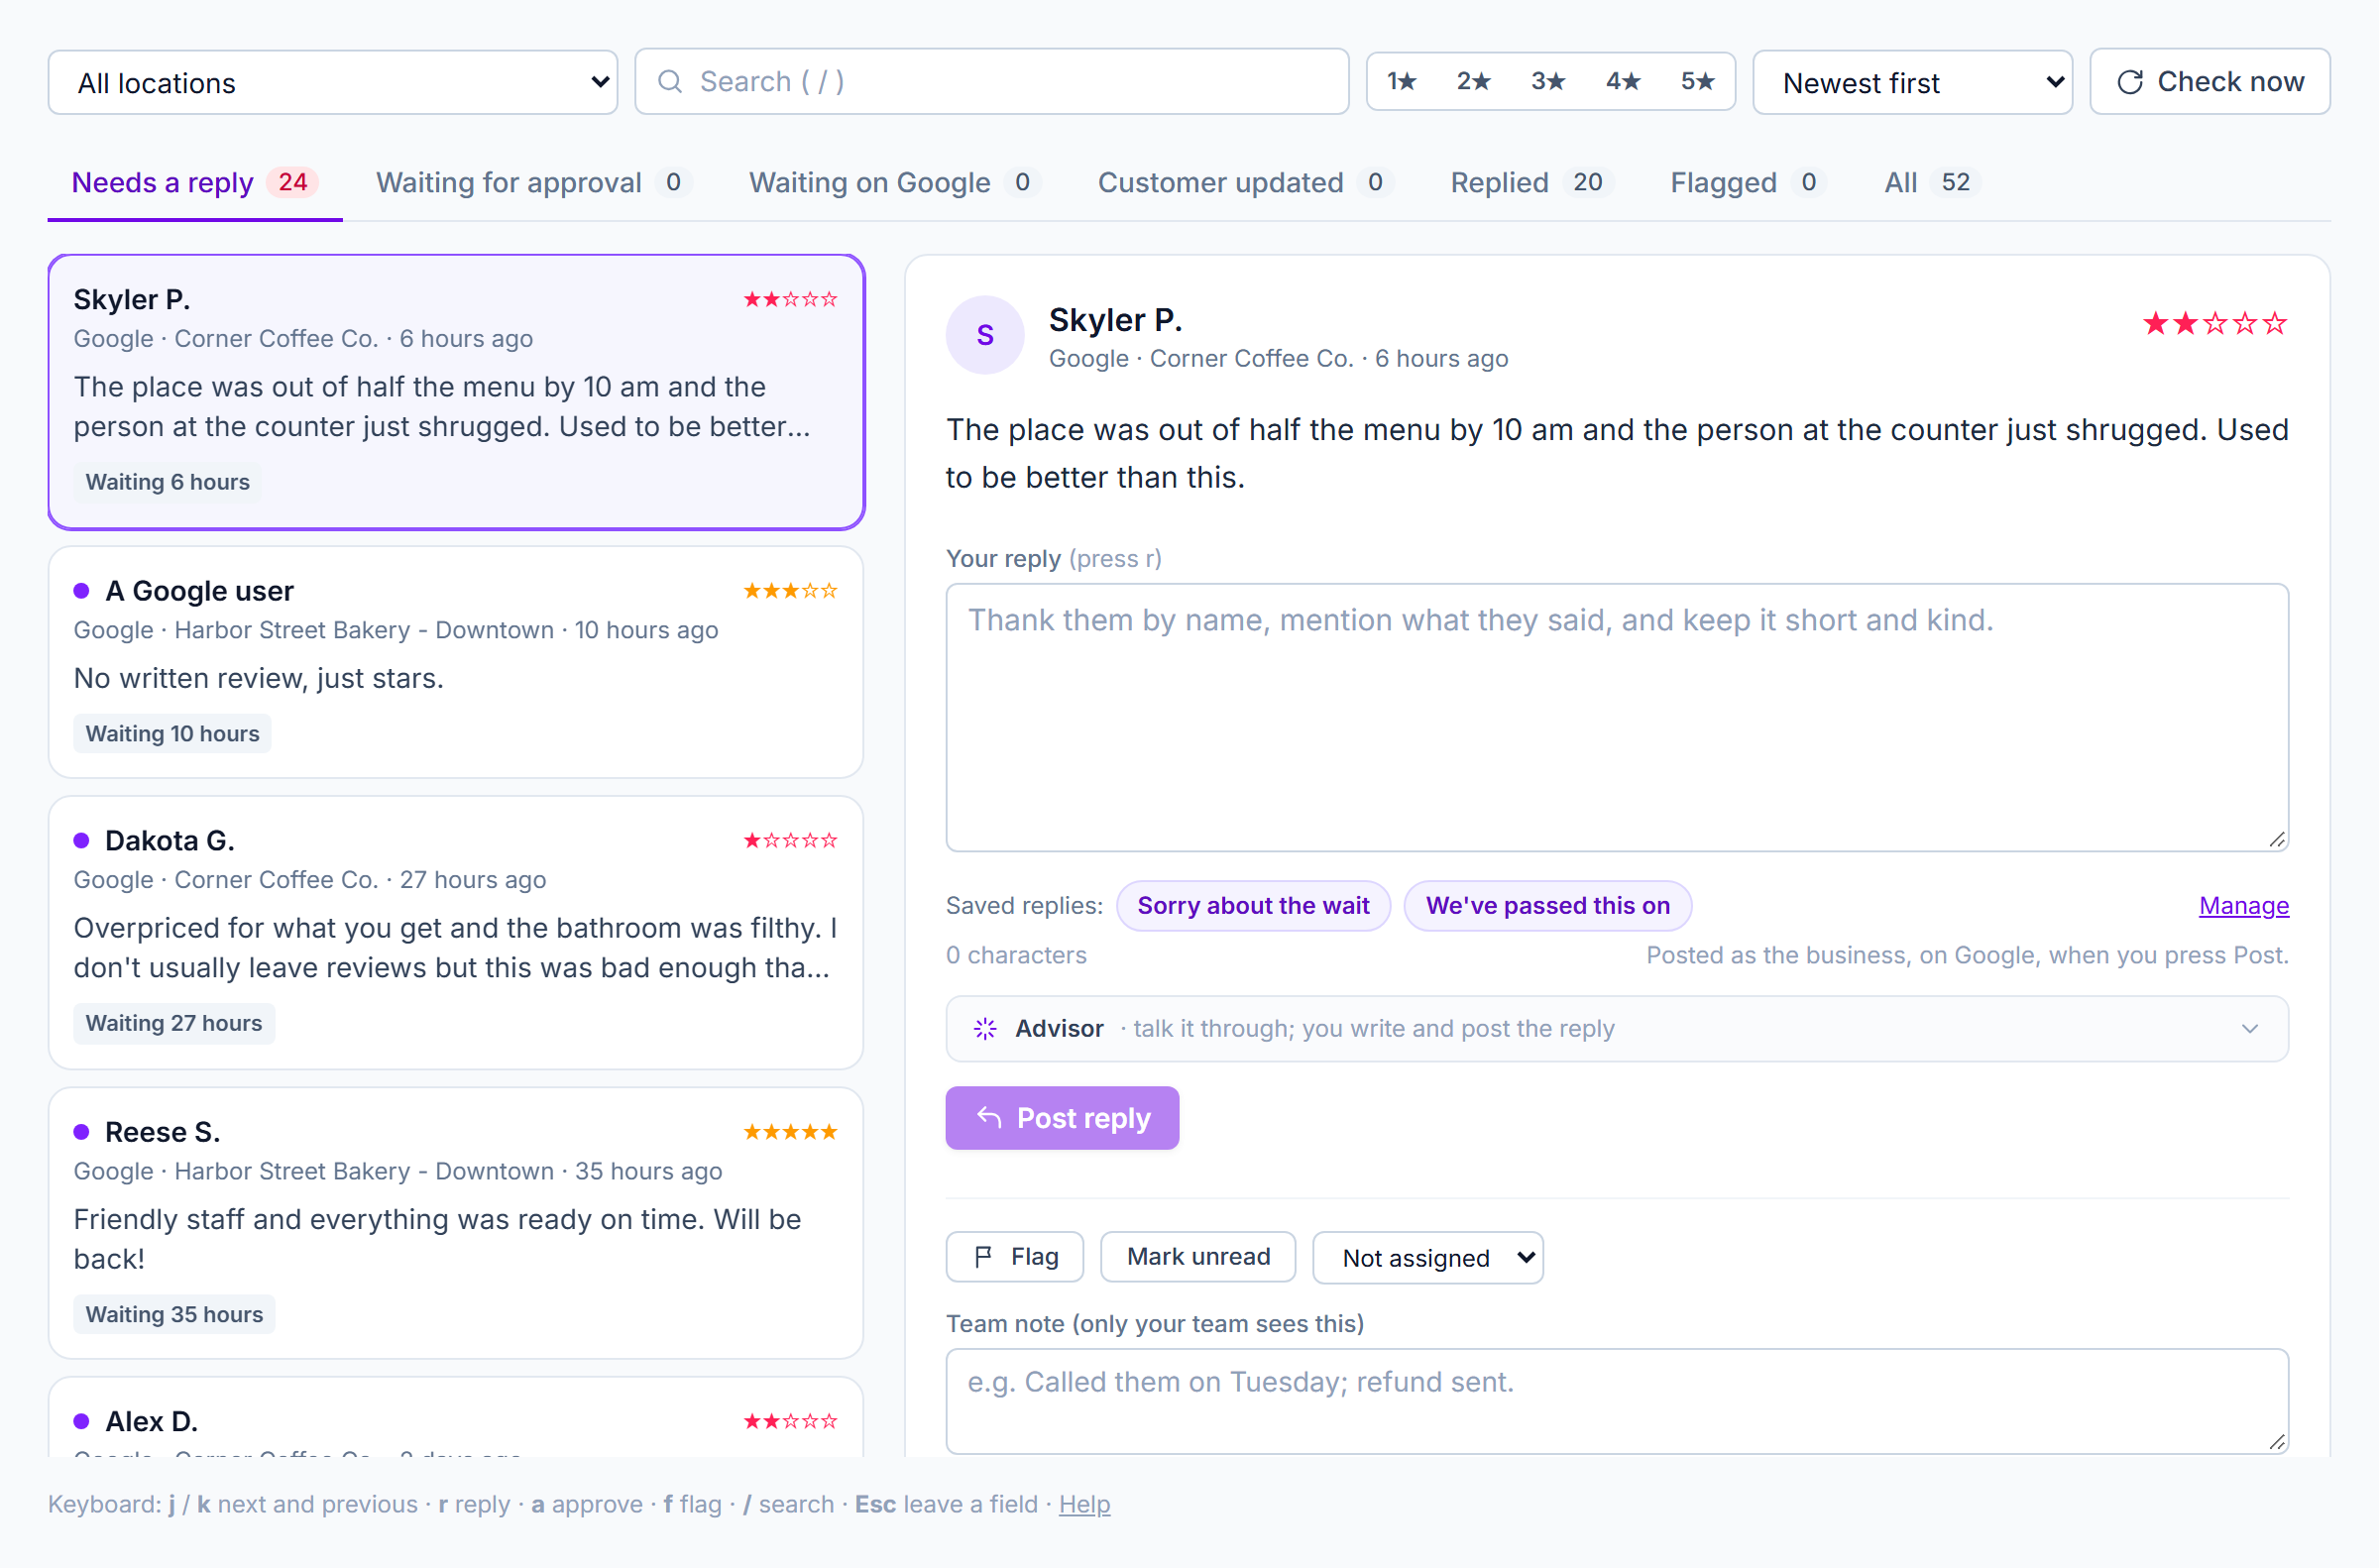Select the A Google user review card
The width and height of the screenshot is (2379, 1568).
coord(456,662)
